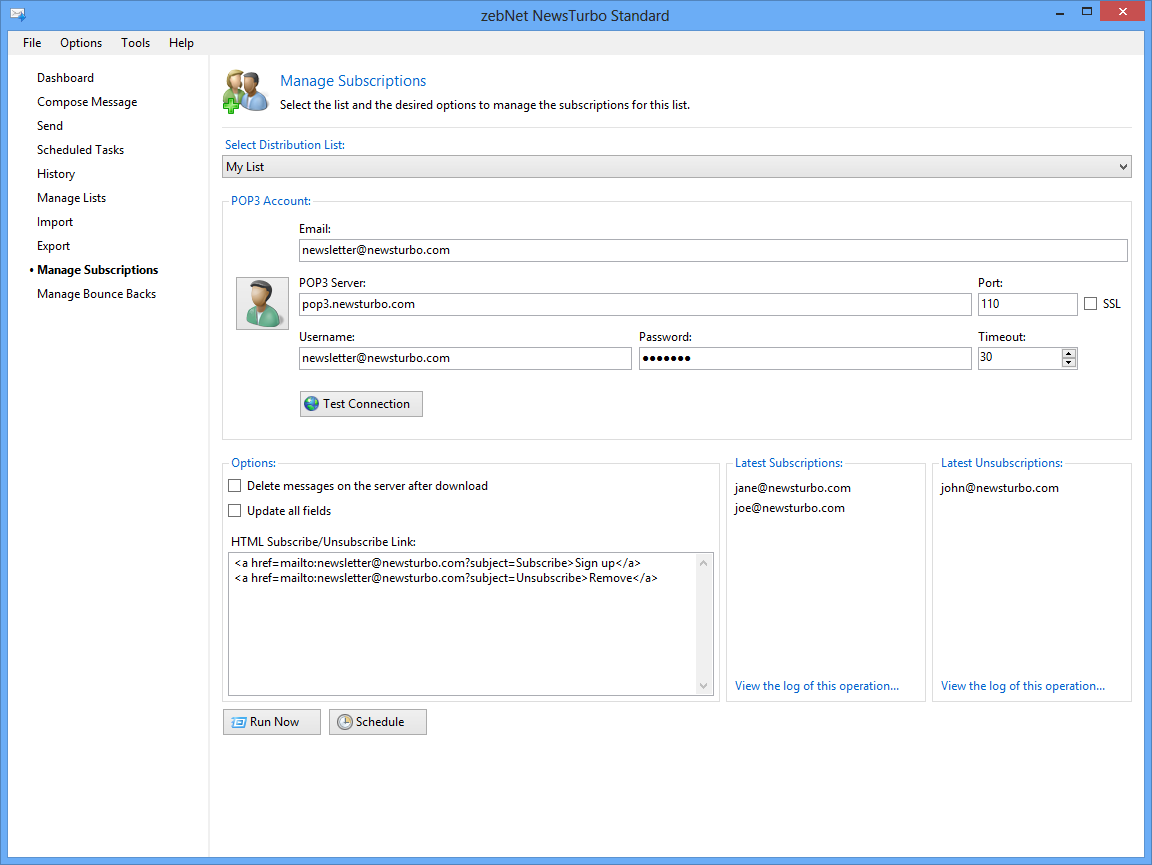1152x865 pixels.
Task: Select Export in the sidebar
Action: (x=54, y=246)
